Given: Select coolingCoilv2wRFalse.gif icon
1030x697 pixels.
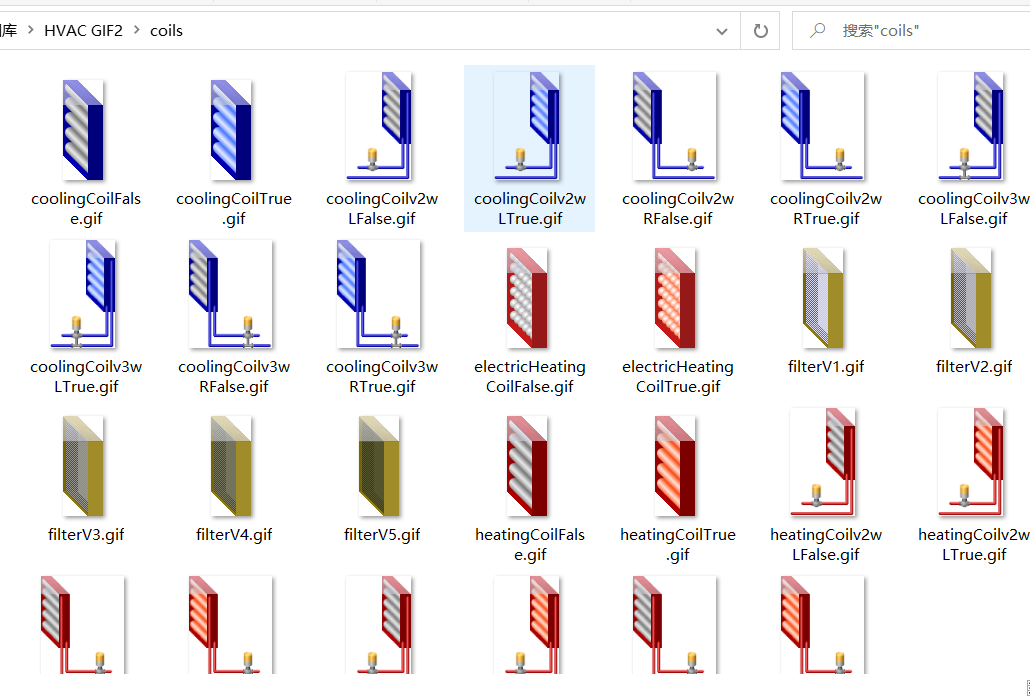Looking at the screenshot, I should point(674,125).
